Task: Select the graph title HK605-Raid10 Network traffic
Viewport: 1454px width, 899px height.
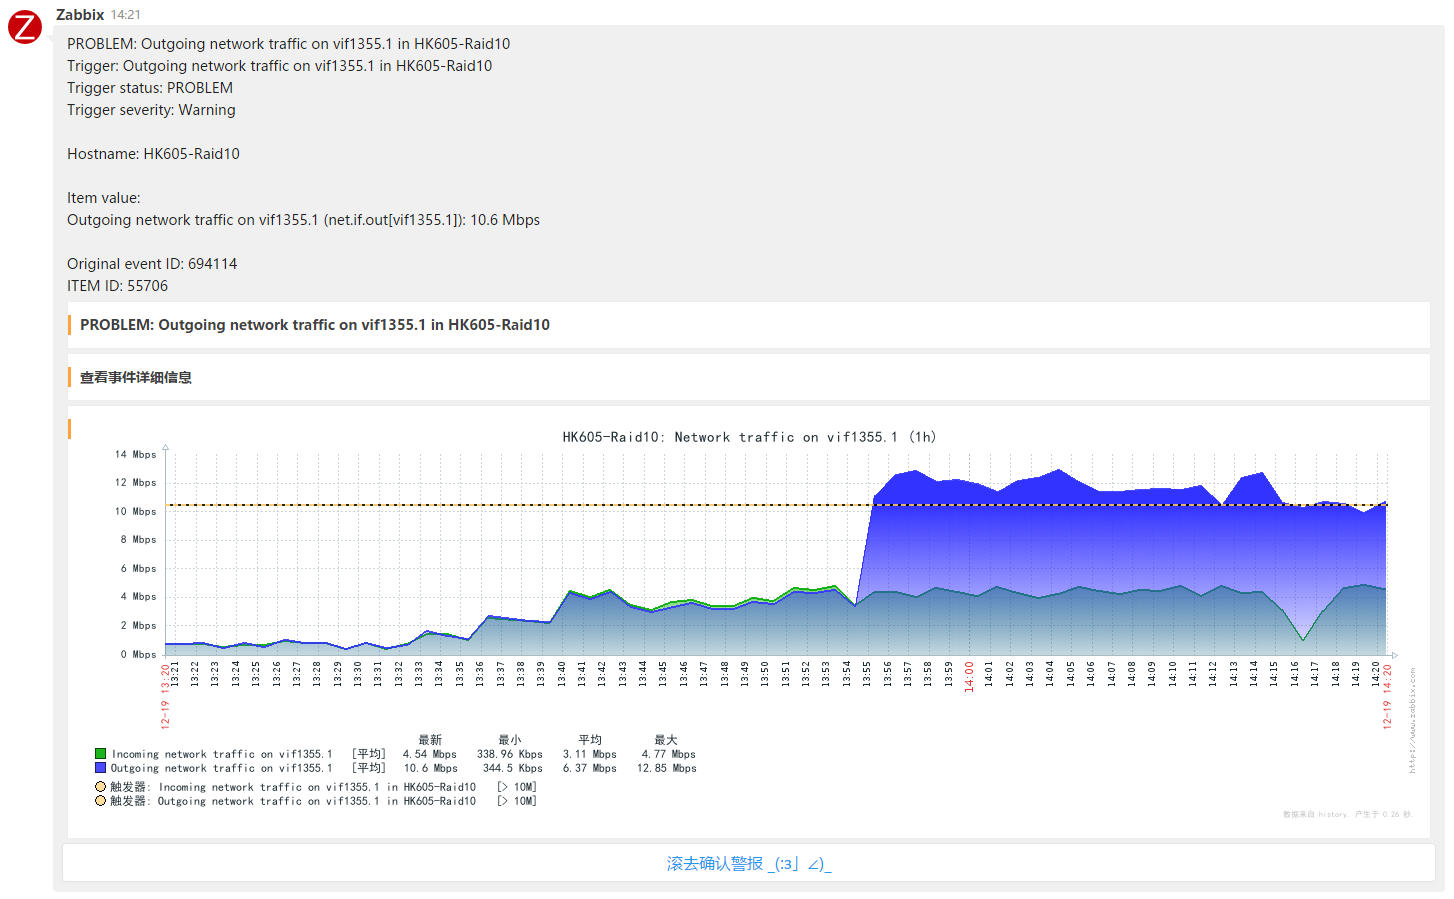Action: (x=749, y=437)
